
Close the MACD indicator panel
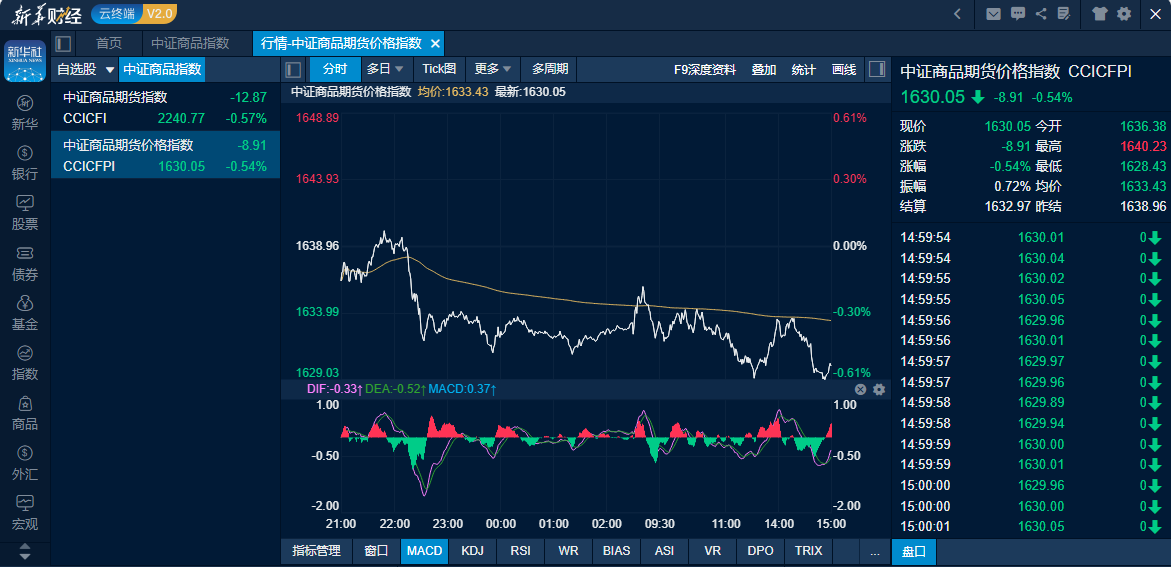(860, 389)
